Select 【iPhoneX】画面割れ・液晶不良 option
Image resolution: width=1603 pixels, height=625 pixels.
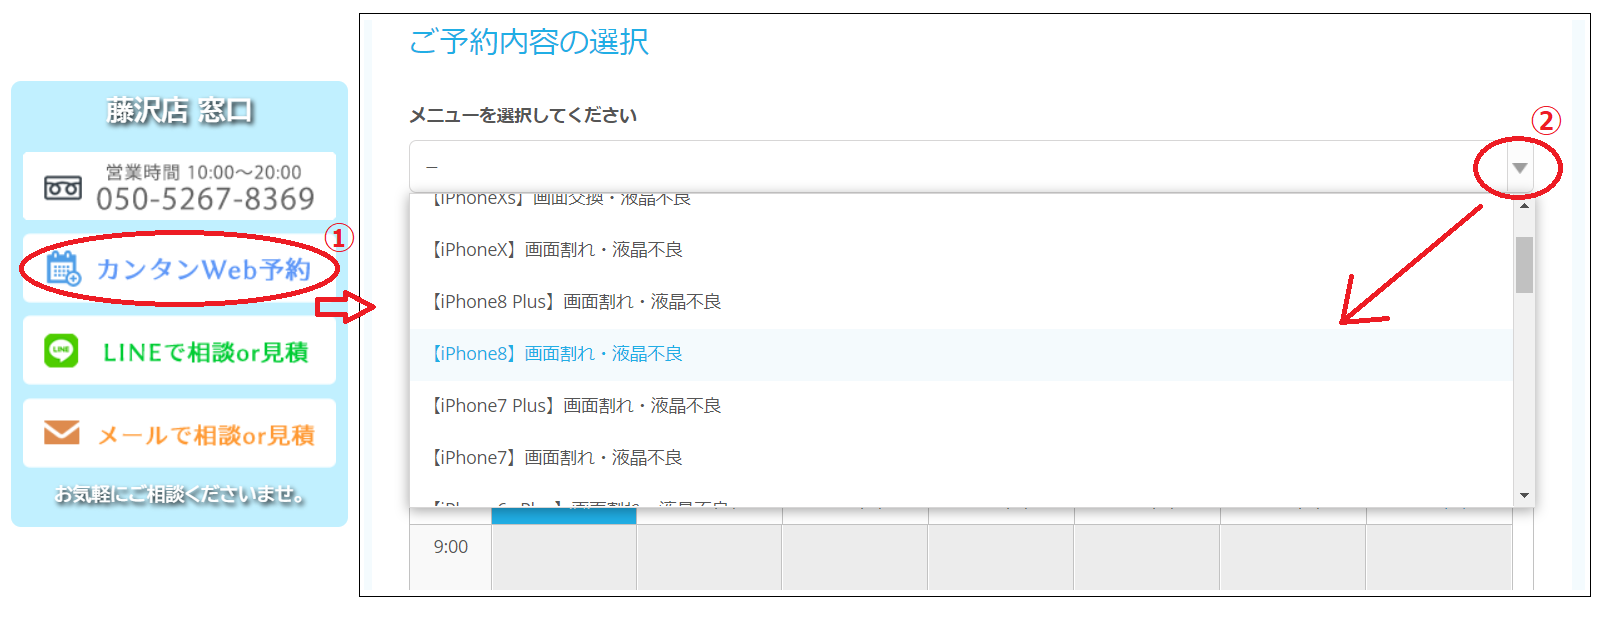961,250
